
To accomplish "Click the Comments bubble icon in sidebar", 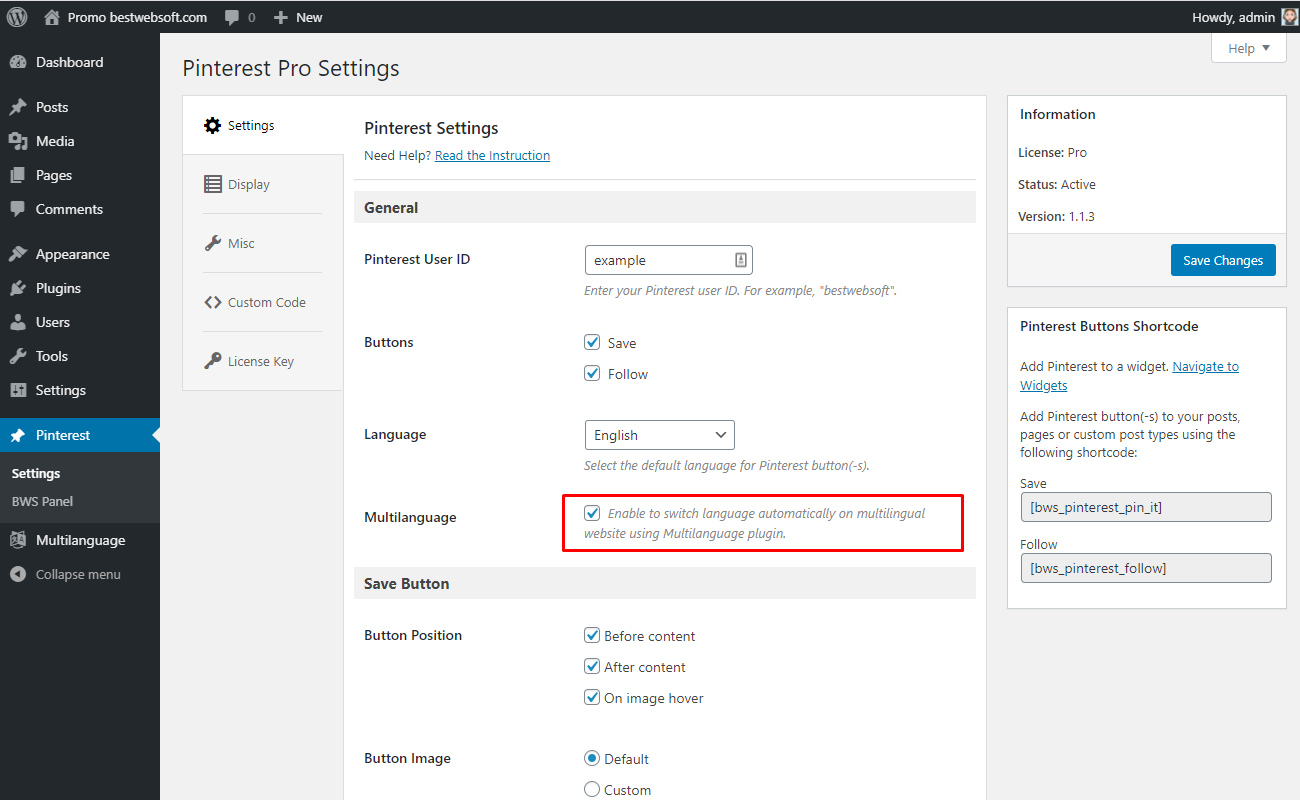I will click(x=18, y=209).
